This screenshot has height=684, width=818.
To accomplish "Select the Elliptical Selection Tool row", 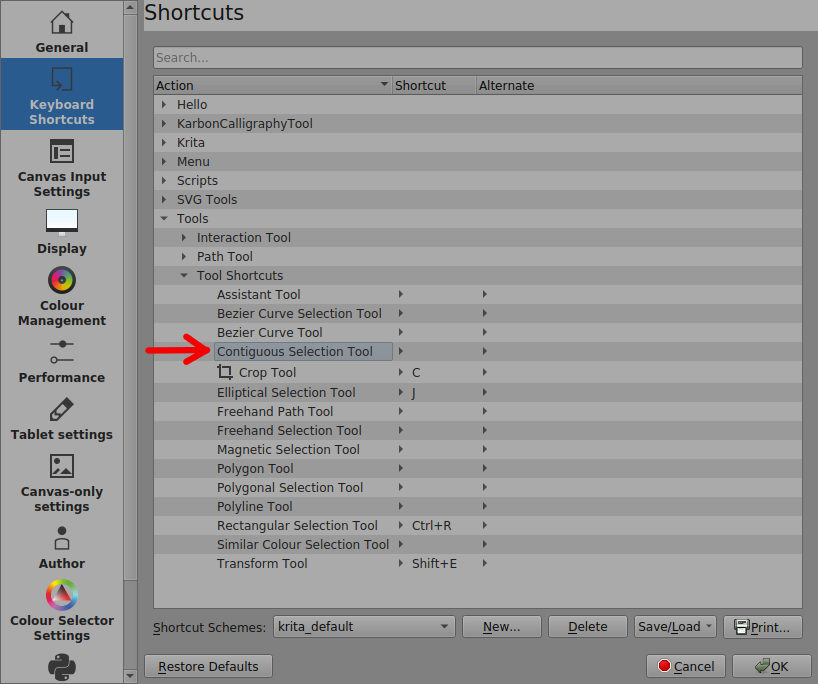I will 478,392.
